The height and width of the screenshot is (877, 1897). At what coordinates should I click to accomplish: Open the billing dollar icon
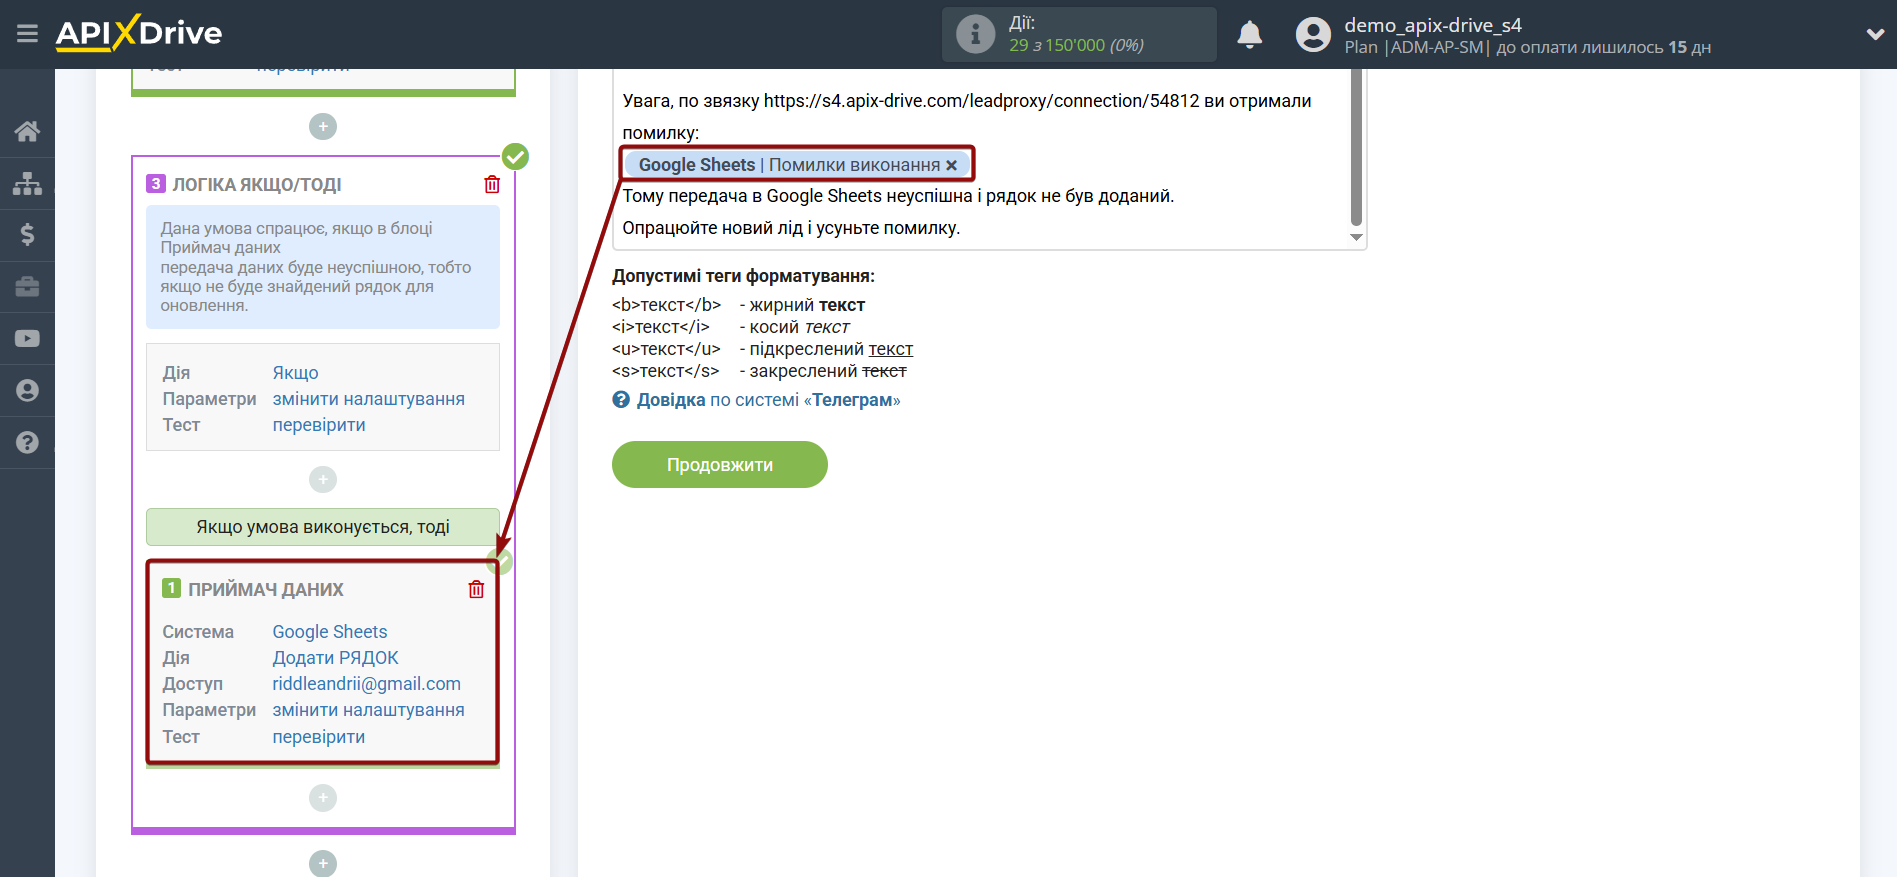point(27,235)
